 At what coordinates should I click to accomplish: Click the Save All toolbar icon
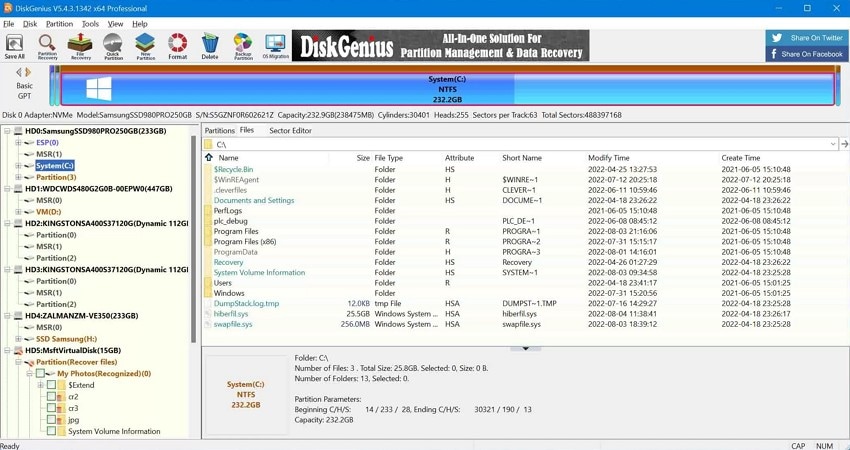pos(15,47)
